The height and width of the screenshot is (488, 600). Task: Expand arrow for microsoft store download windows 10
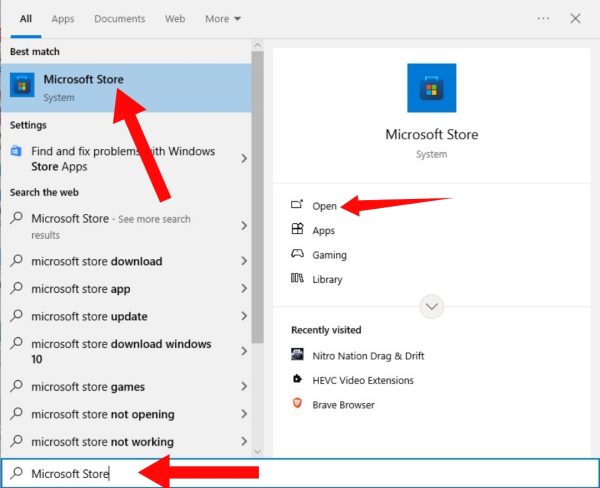pyautogui.click(x=244, y=351)
